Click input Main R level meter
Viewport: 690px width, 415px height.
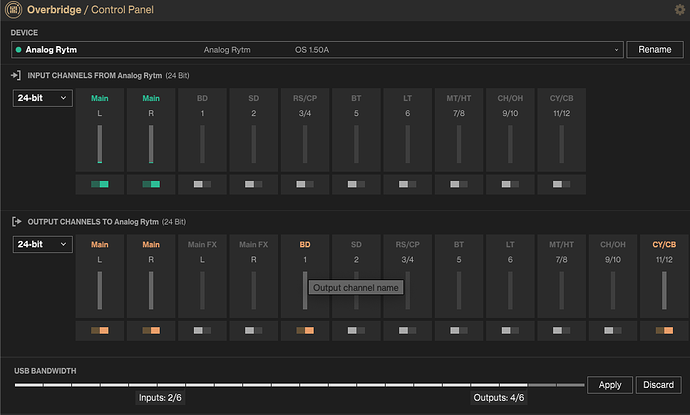[151, 144]
